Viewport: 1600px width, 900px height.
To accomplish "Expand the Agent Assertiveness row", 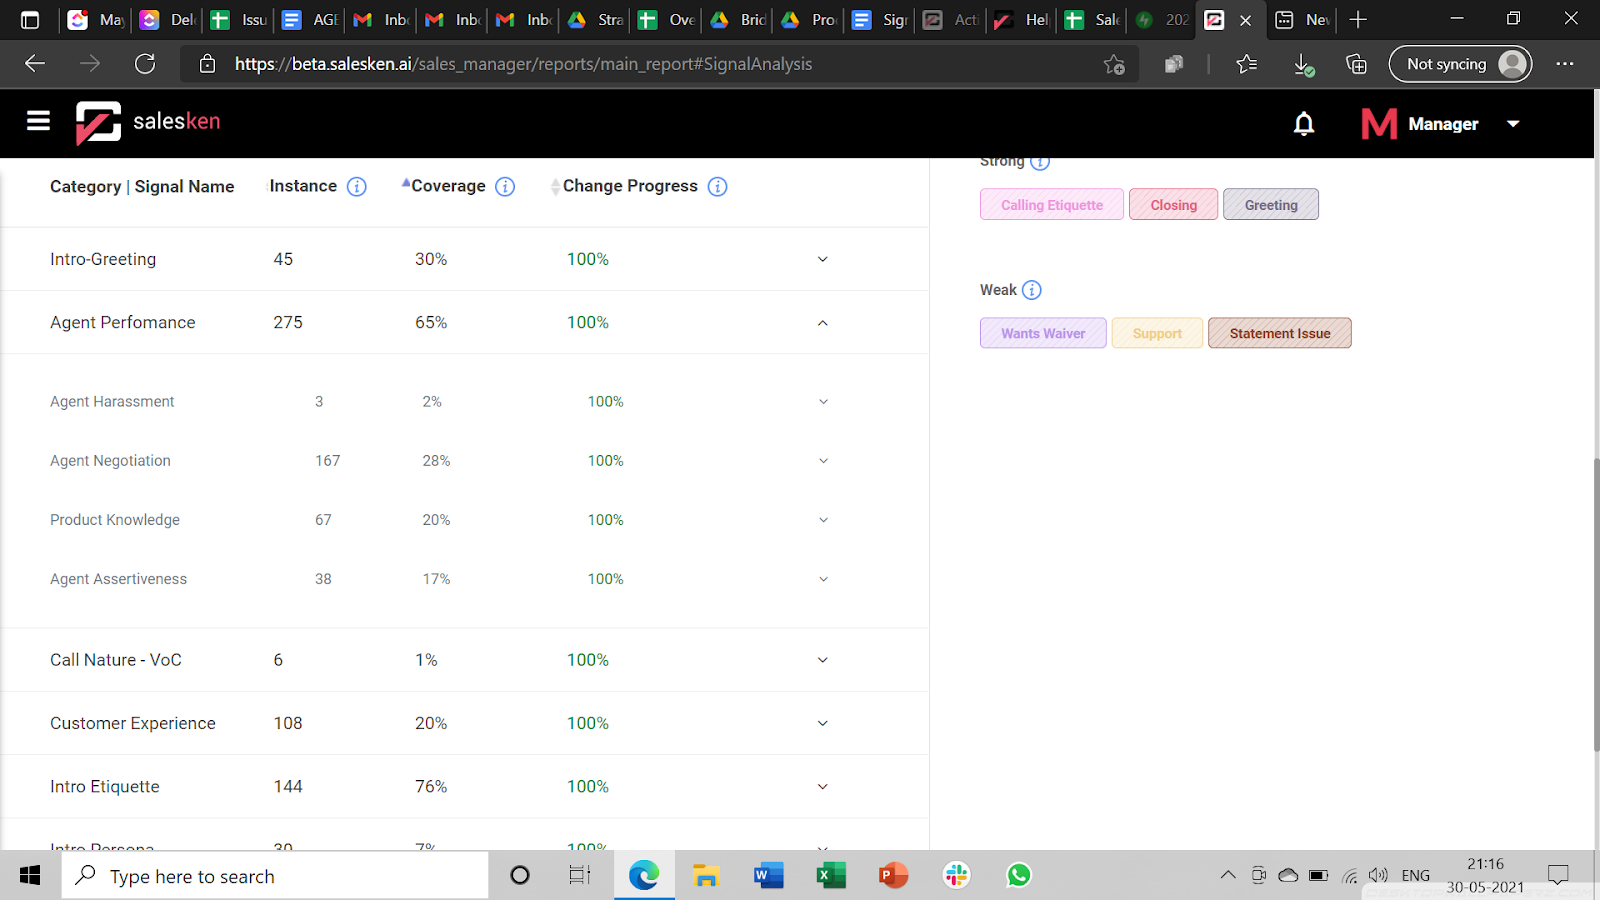I will tap(824, 579).
